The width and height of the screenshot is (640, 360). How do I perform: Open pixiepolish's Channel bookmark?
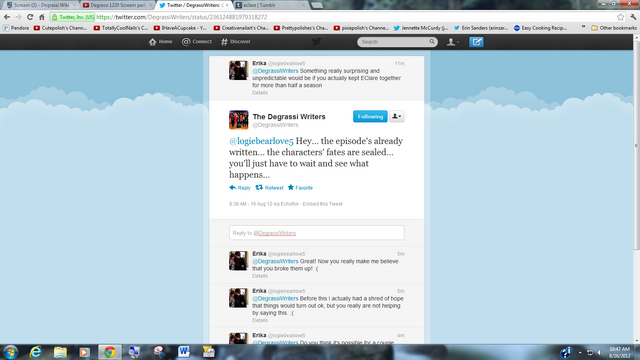pos(361,28)
